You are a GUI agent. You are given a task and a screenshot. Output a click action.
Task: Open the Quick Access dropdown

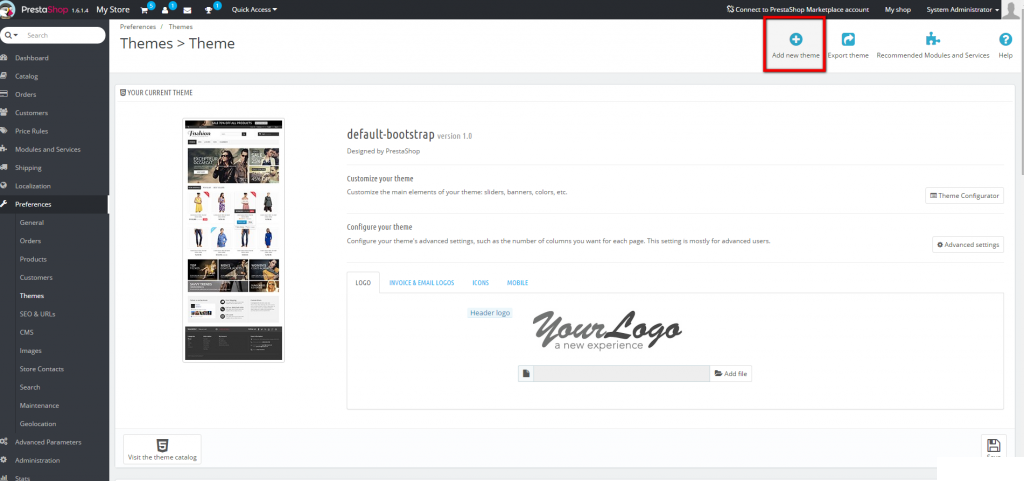pyautogui.click(x=254, y=10)
